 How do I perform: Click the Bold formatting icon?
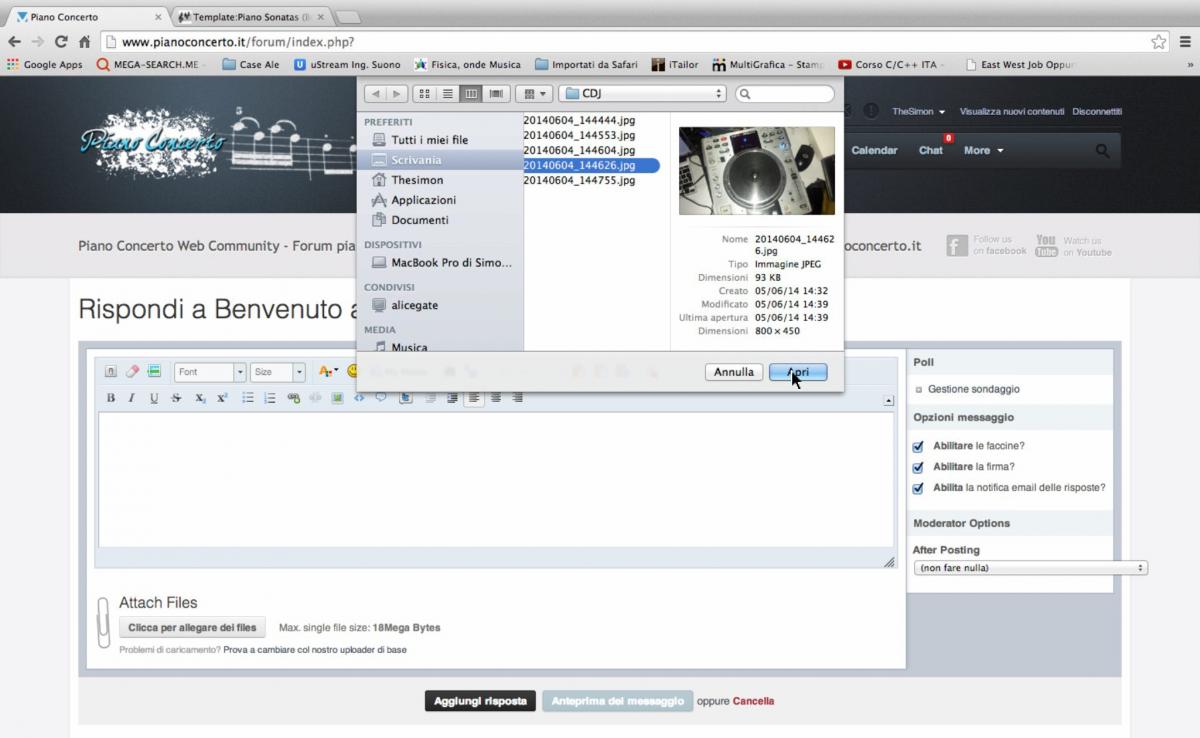click(111, 398)
